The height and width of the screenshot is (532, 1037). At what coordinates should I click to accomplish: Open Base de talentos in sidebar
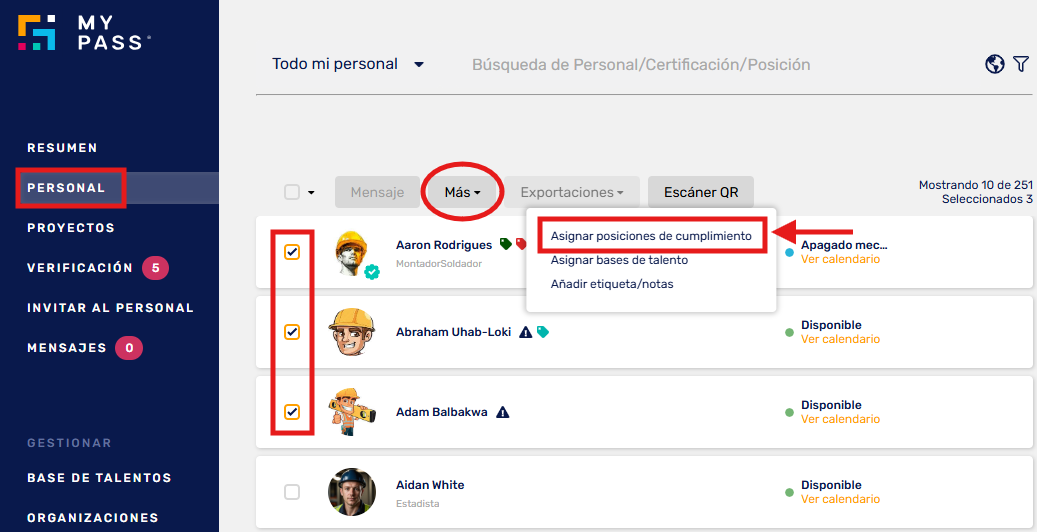click(99, 478)
